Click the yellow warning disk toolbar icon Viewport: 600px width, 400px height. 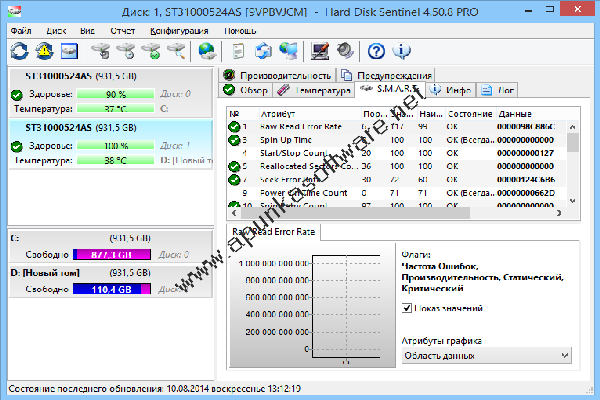point(44,51)
